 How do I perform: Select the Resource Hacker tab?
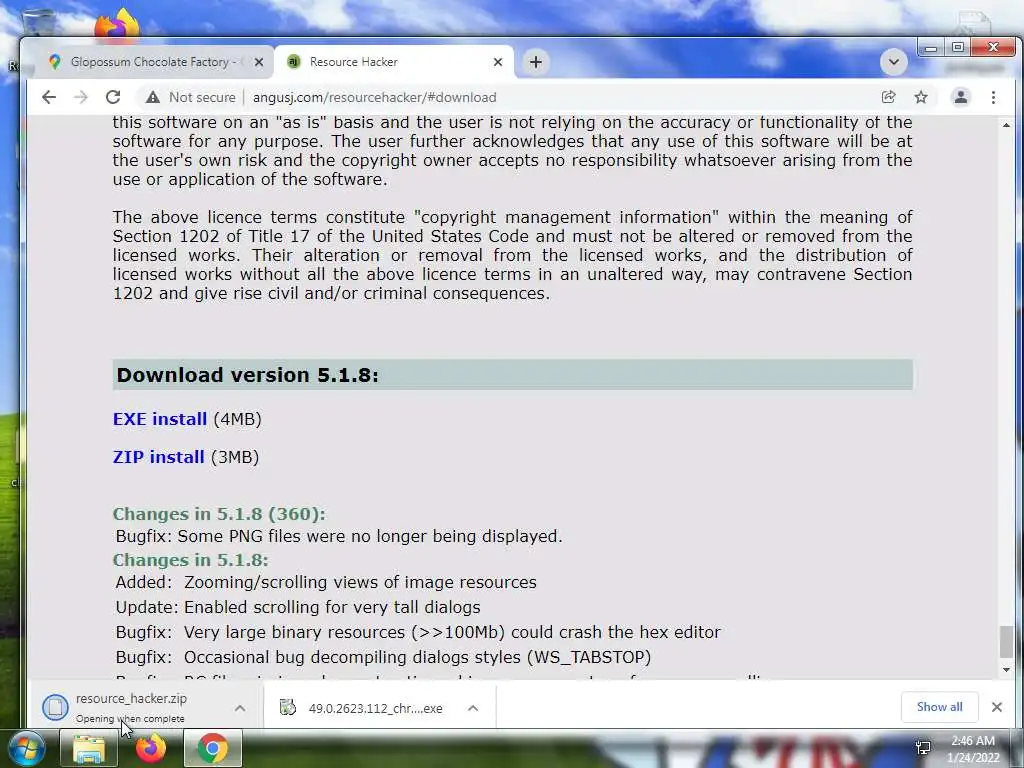(x=393, y=62)
